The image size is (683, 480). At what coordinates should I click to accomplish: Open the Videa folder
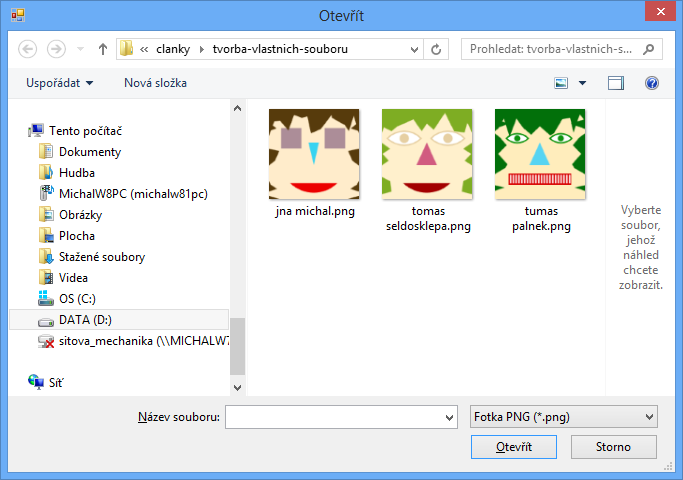(x=73, y=277)
